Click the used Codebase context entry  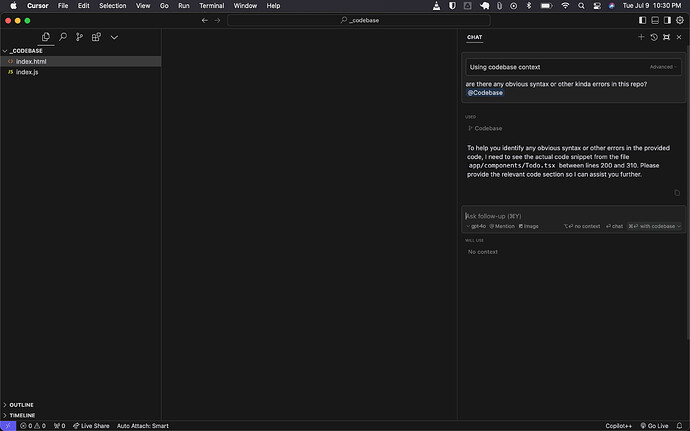(x=485, y=128)
